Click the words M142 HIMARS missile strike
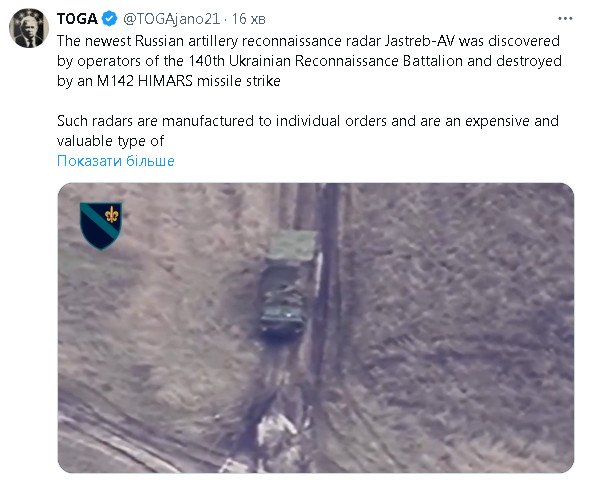 (189, 81)
